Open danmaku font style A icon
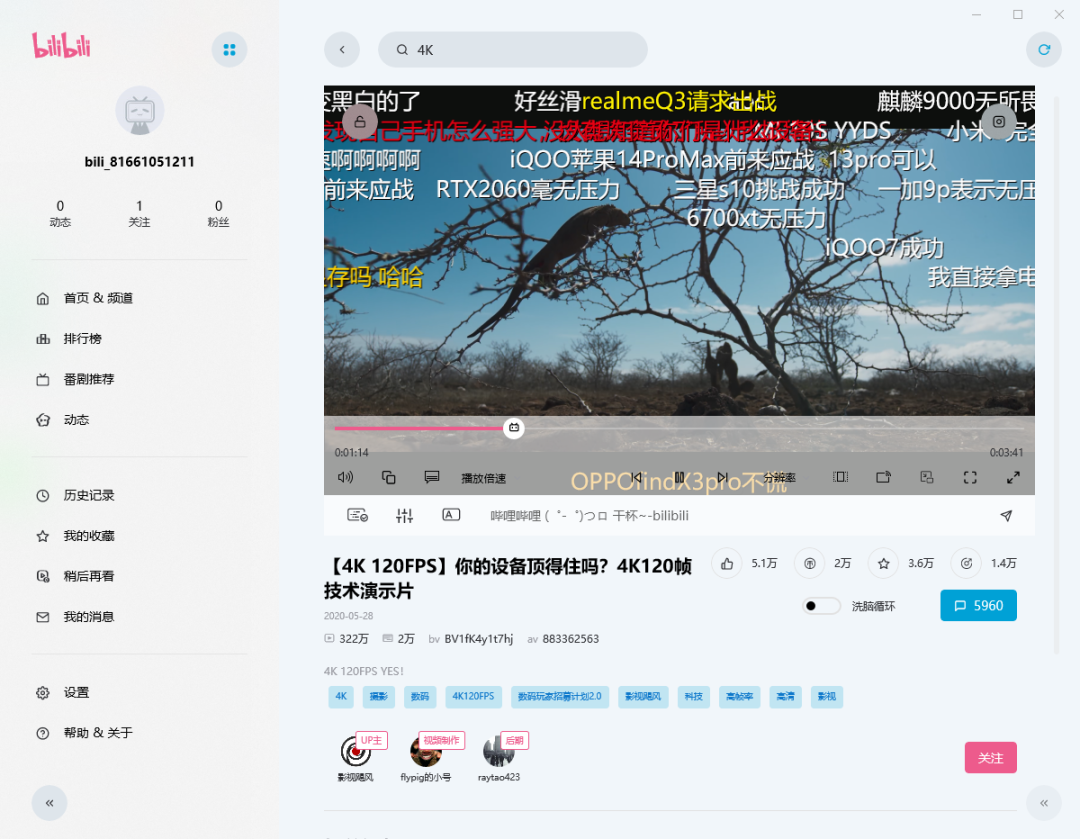1080x839 pixels. point(451,515)
